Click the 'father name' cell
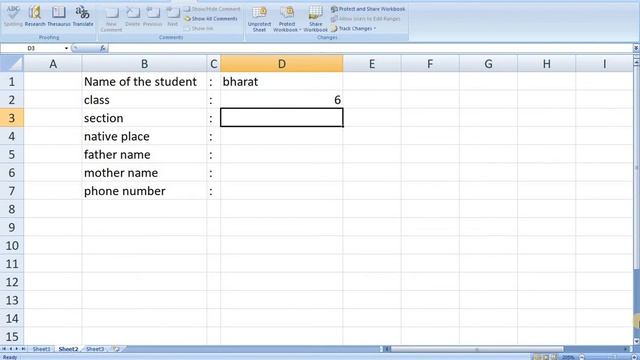This screenshot has height=360, width=640. point(144,154)
